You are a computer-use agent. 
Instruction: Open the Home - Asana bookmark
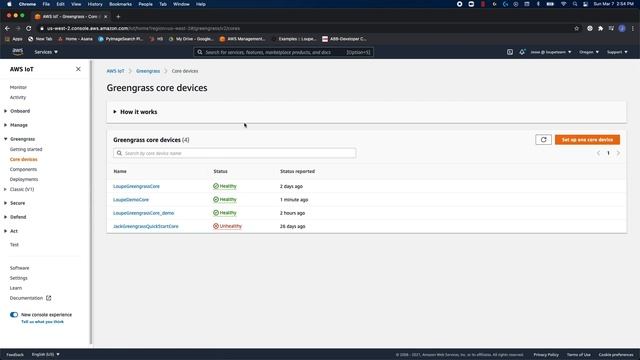tap(75, 39)
